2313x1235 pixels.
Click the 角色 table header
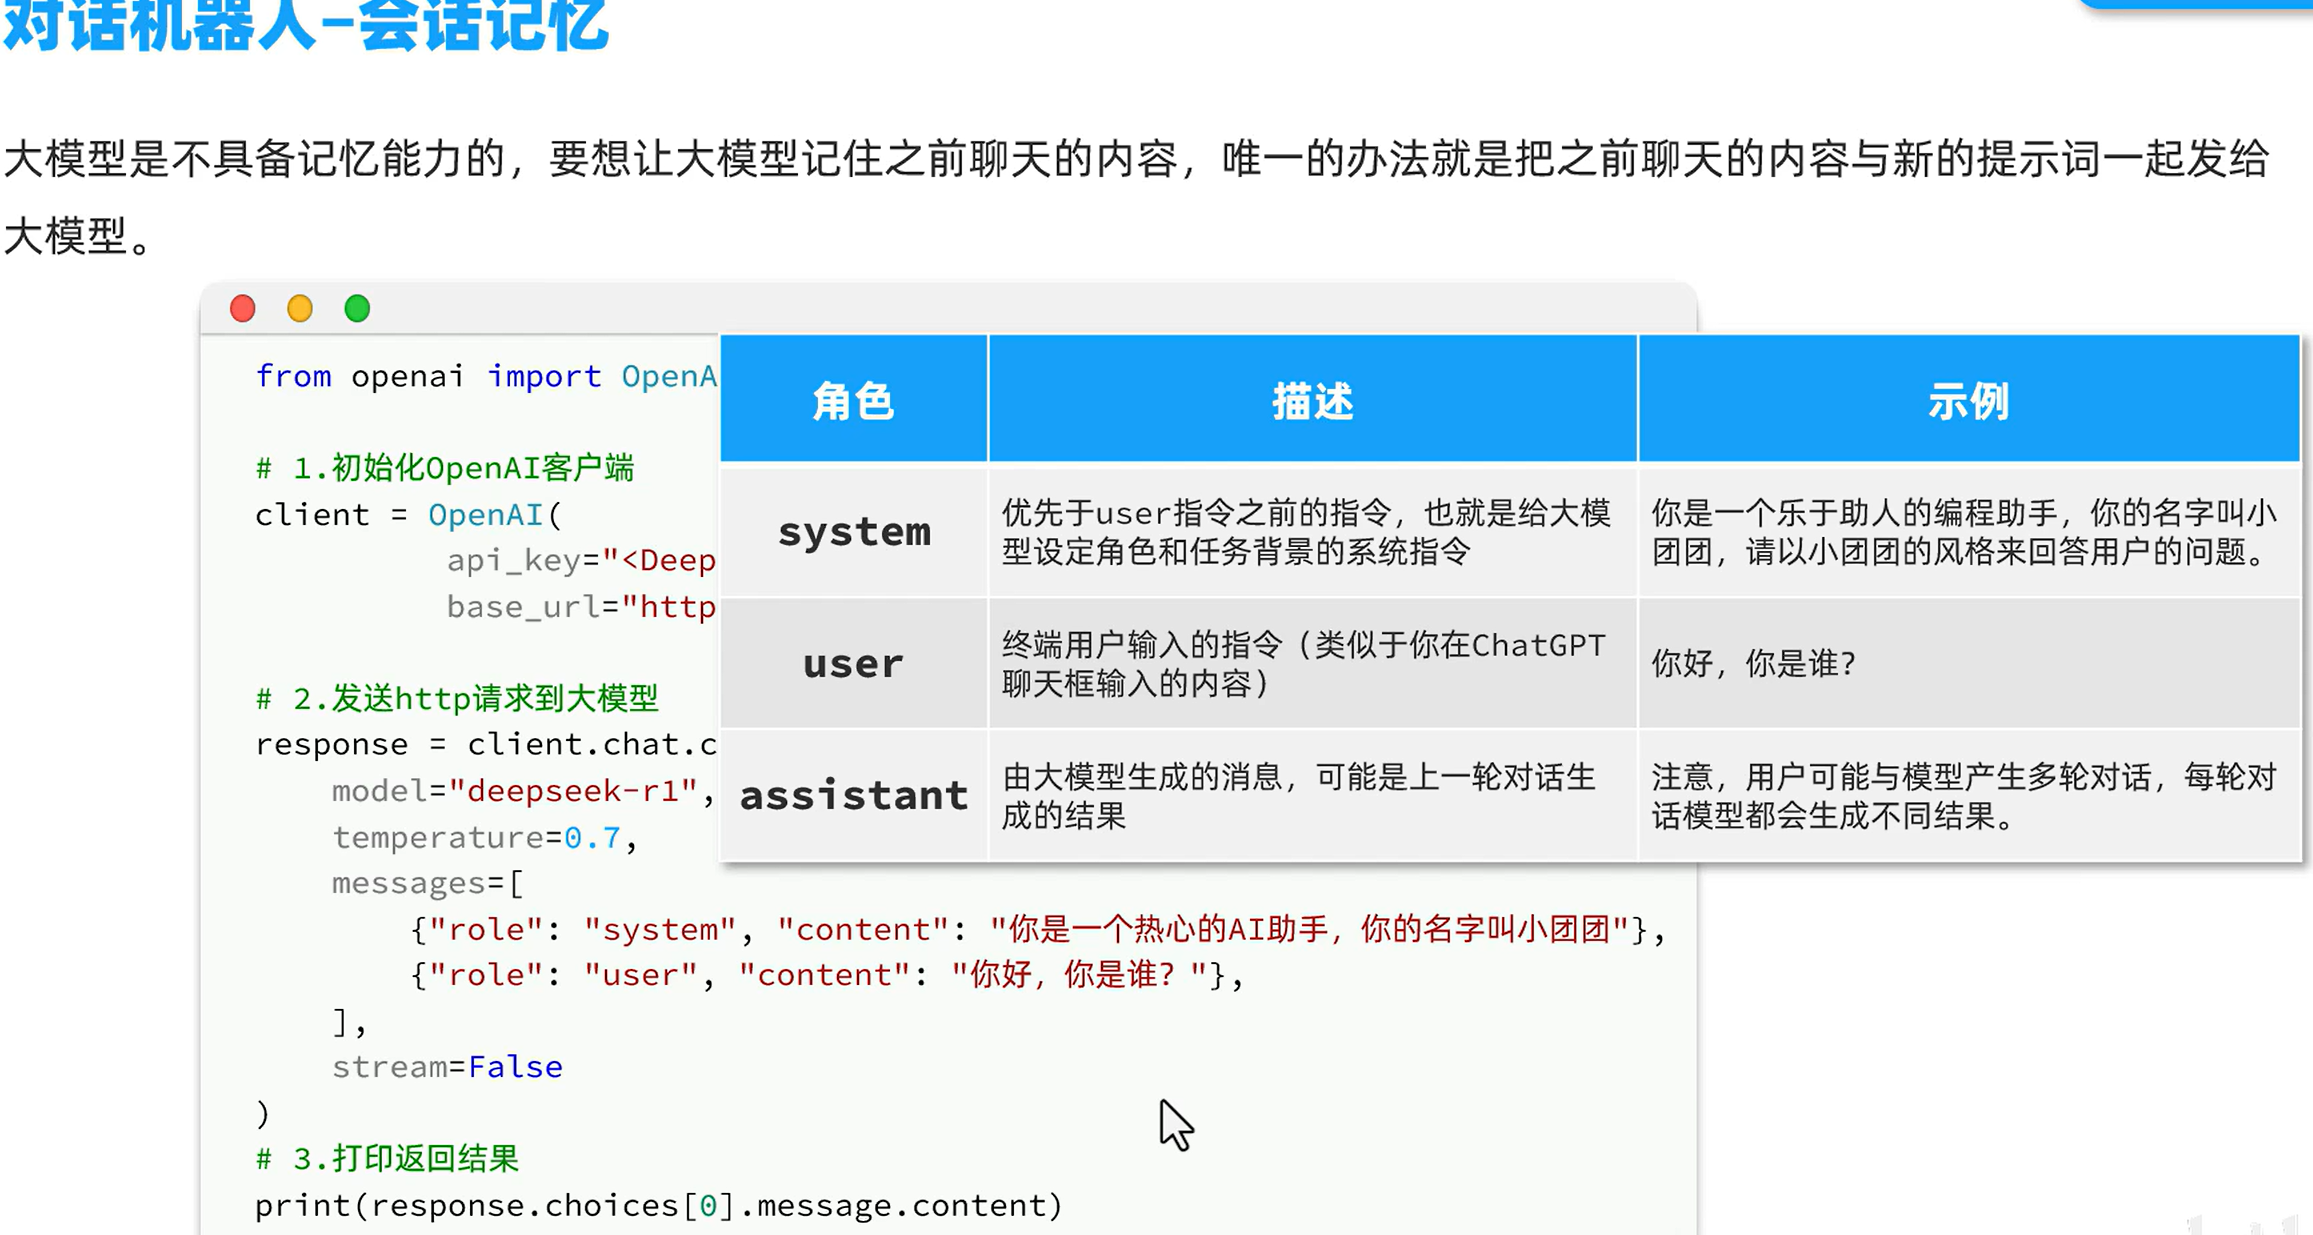[x=853, y=400]
